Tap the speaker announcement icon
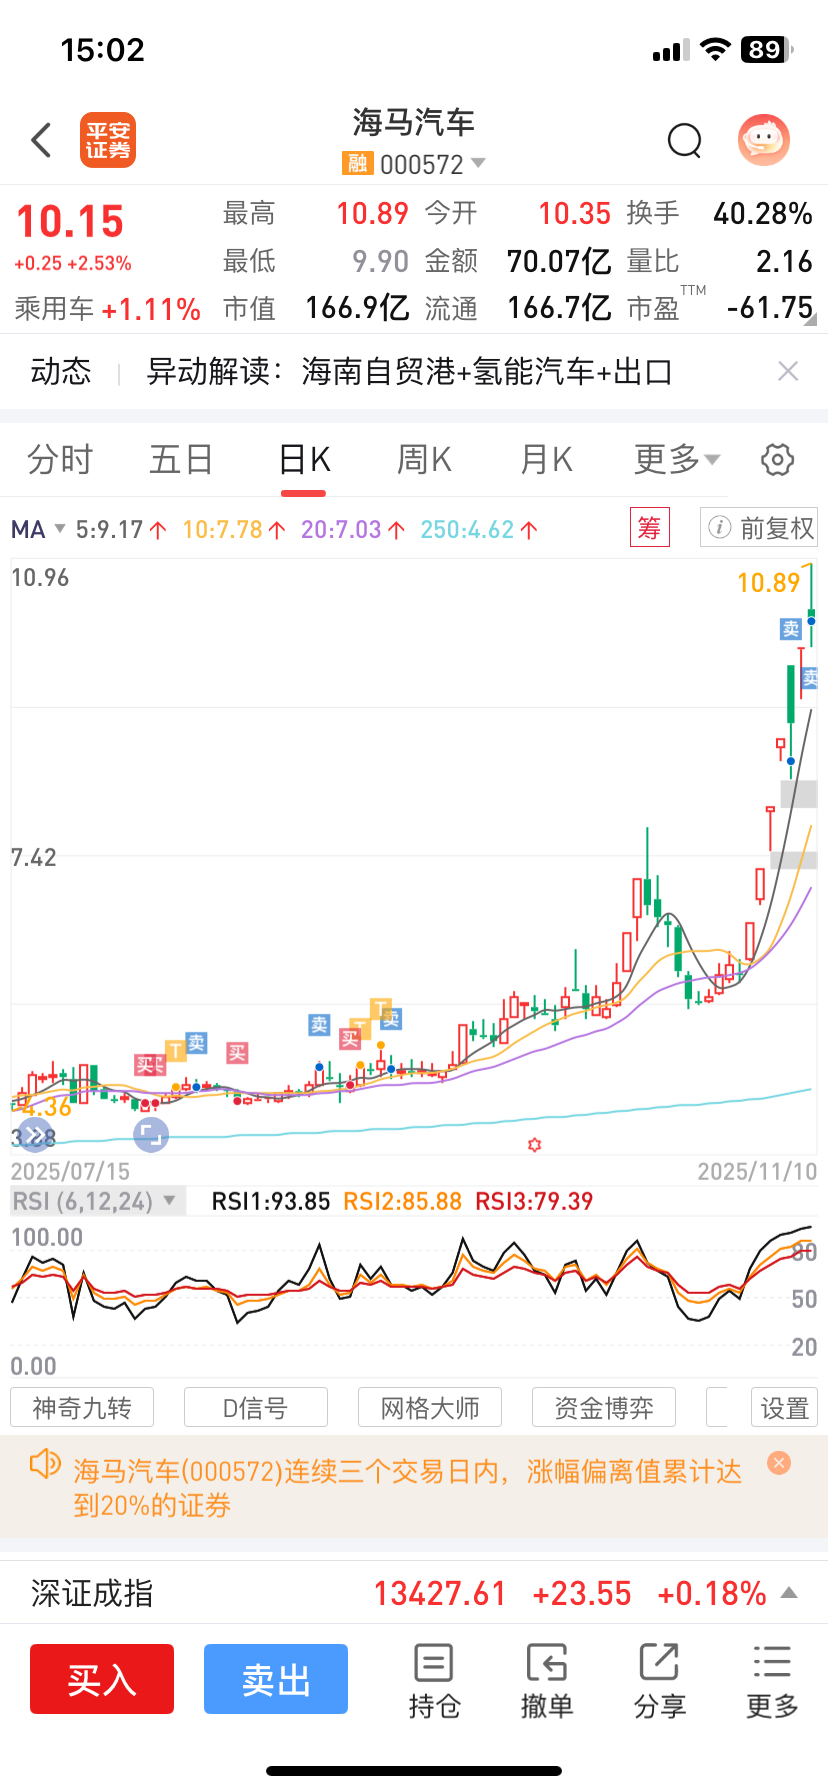The image size is (828, 1792). (x=45, y=1465)
